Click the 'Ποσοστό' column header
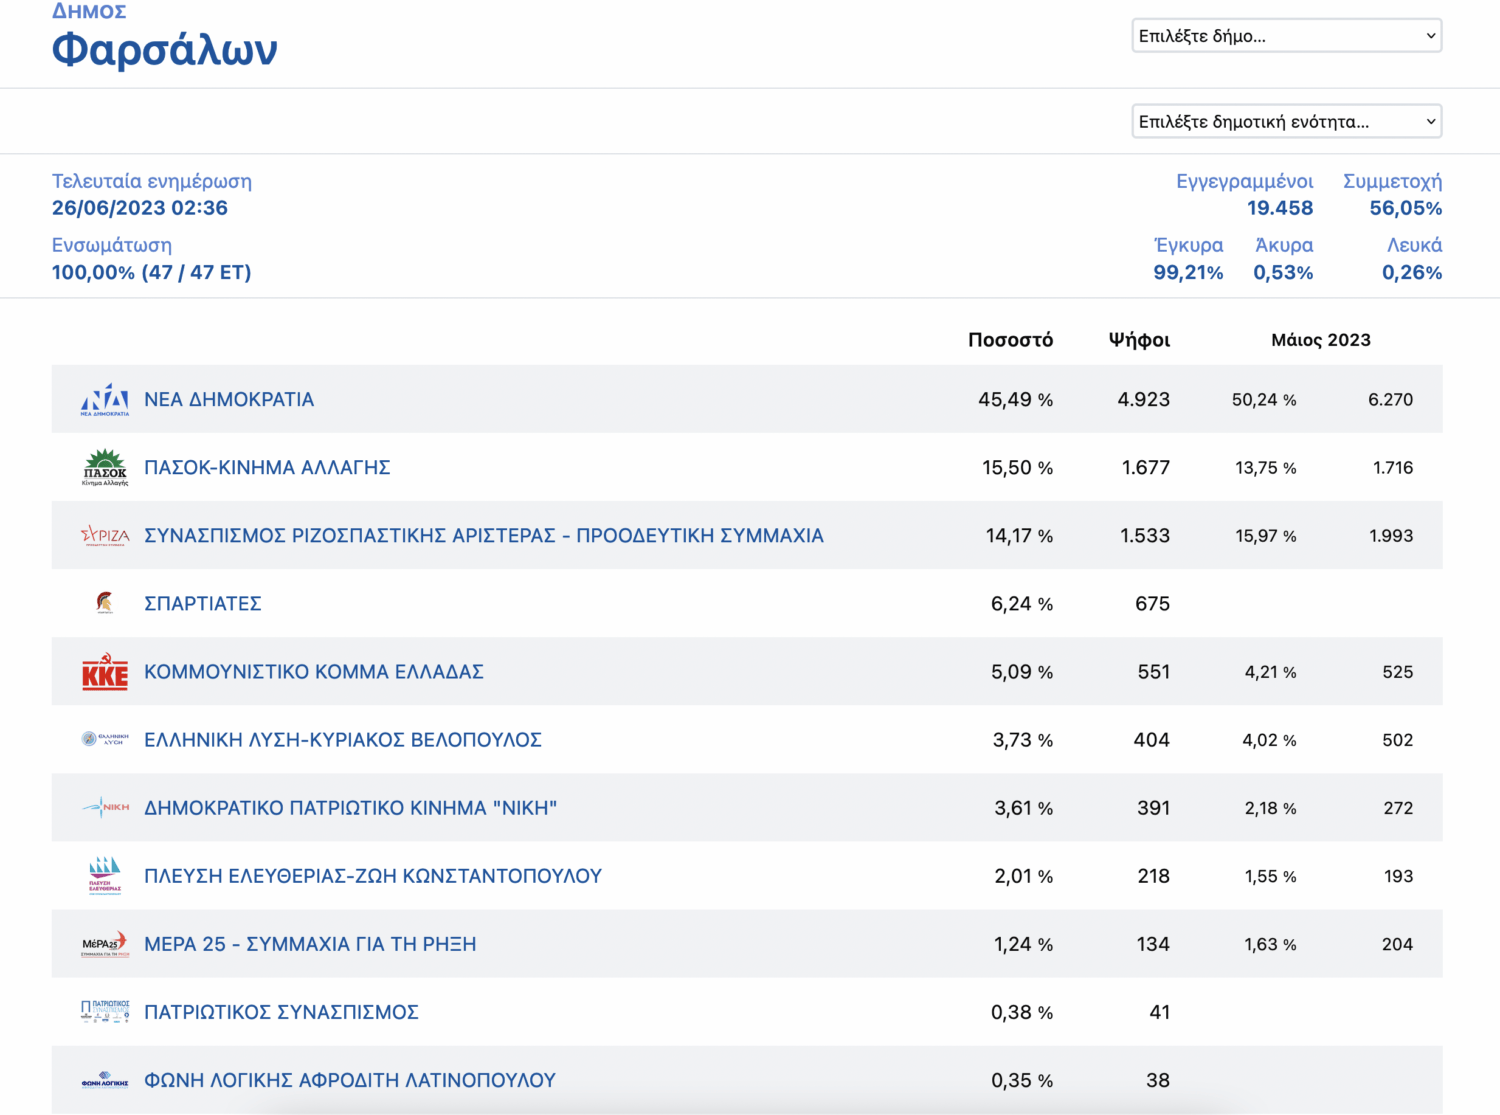The width and height of the screenshot is (1500, 1115). pos(1010,340)
